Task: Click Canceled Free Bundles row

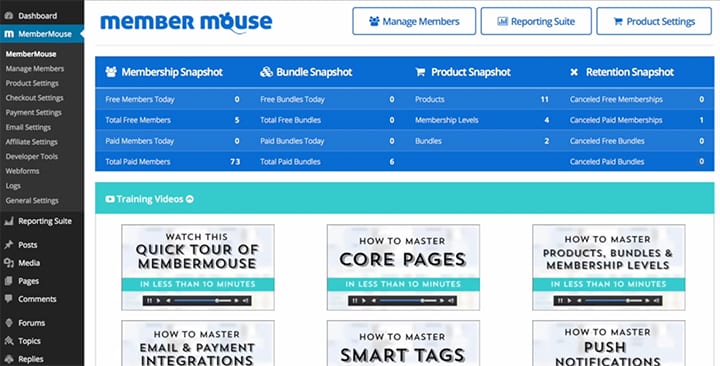Action: tap(637, 141)
